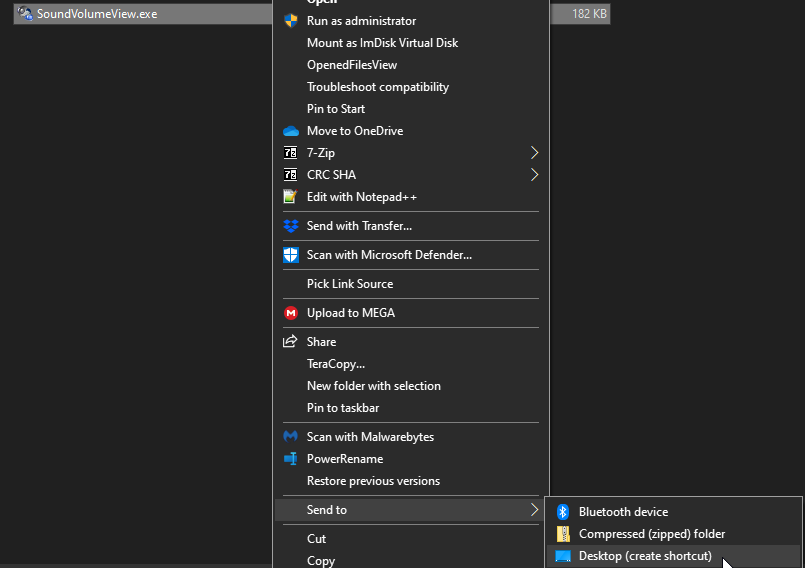Click the Dropbox Transfer icon
Viewport: 805px width, 568px height.
tap(291, 226)
